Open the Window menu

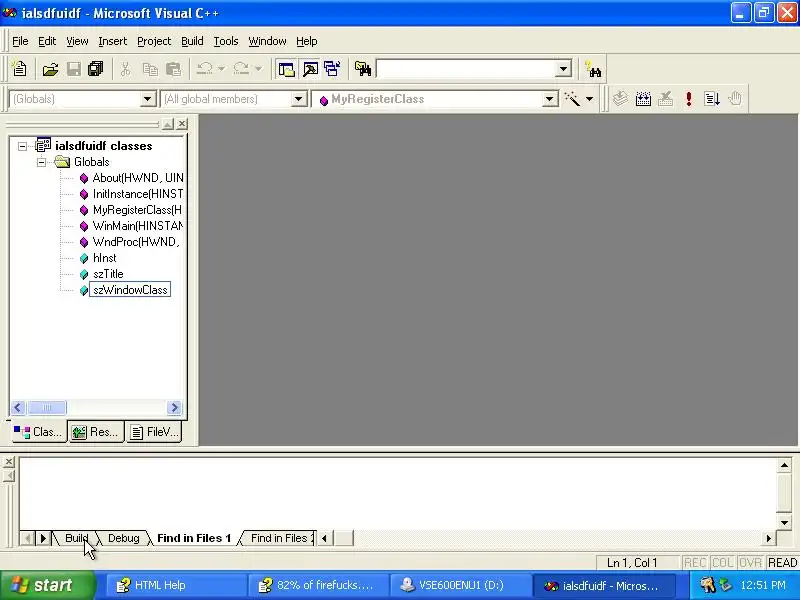click(x=267, y=41)
